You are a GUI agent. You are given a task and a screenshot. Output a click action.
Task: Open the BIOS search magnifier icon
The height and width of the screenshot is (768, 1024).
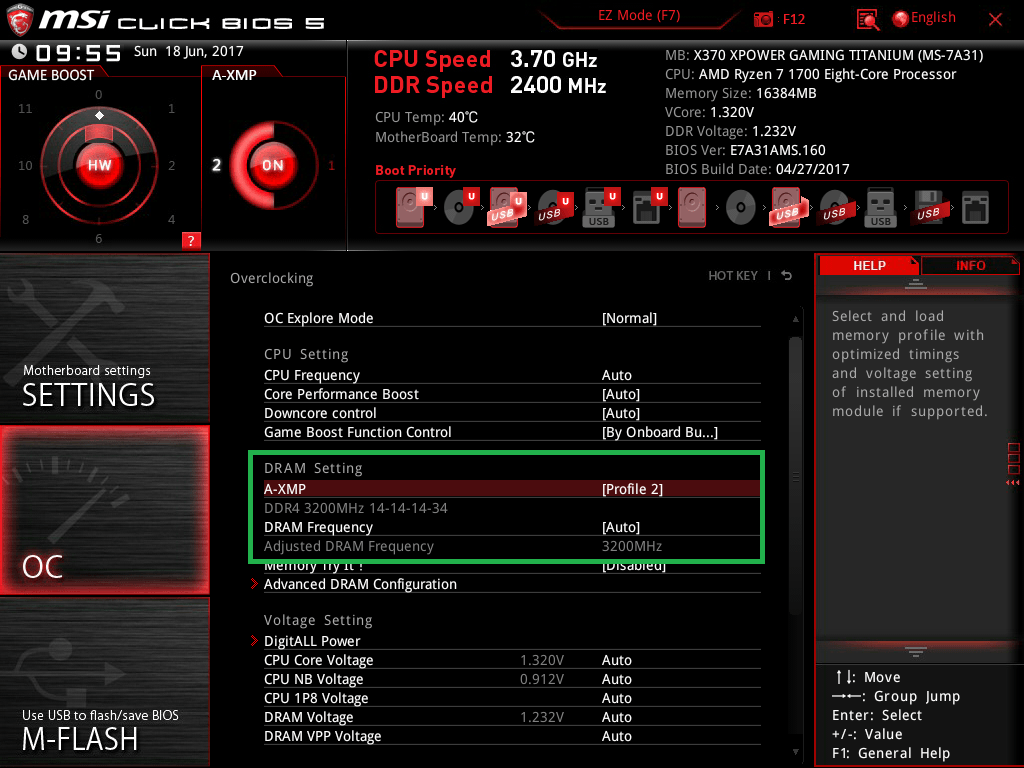(867, 20)
